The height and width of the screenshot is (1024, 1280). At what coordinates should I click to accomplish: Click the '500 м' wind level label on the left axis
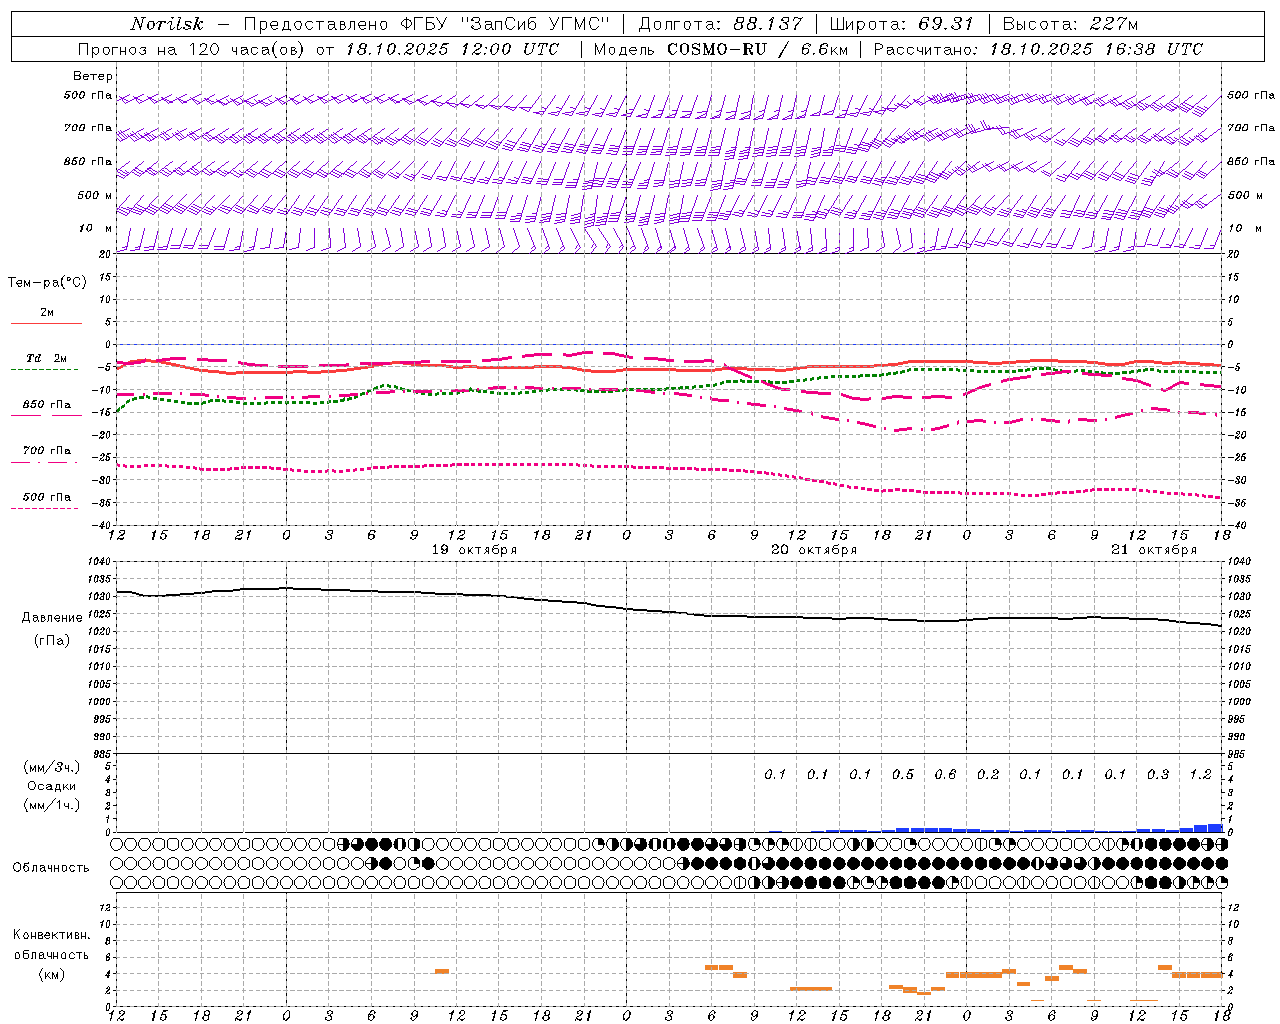point(95,195)
